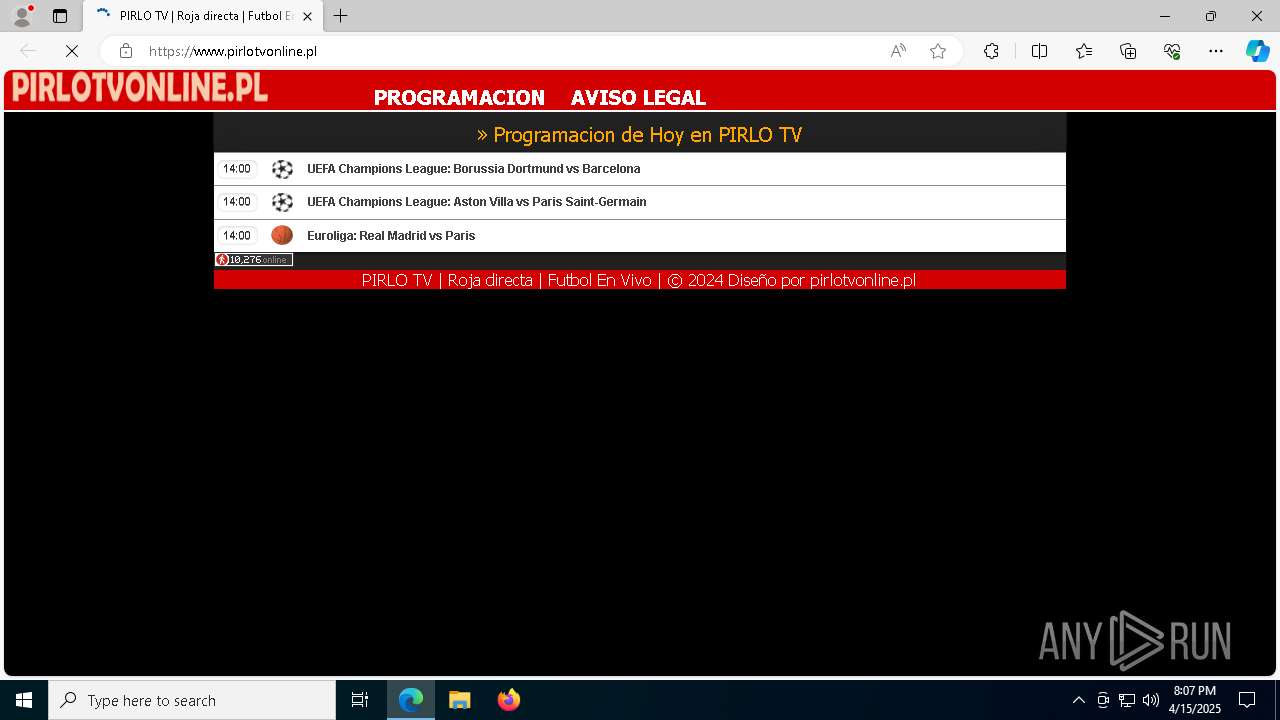
Task: Open the AVISO LEGAL menu item
Action: pos(638,98)
